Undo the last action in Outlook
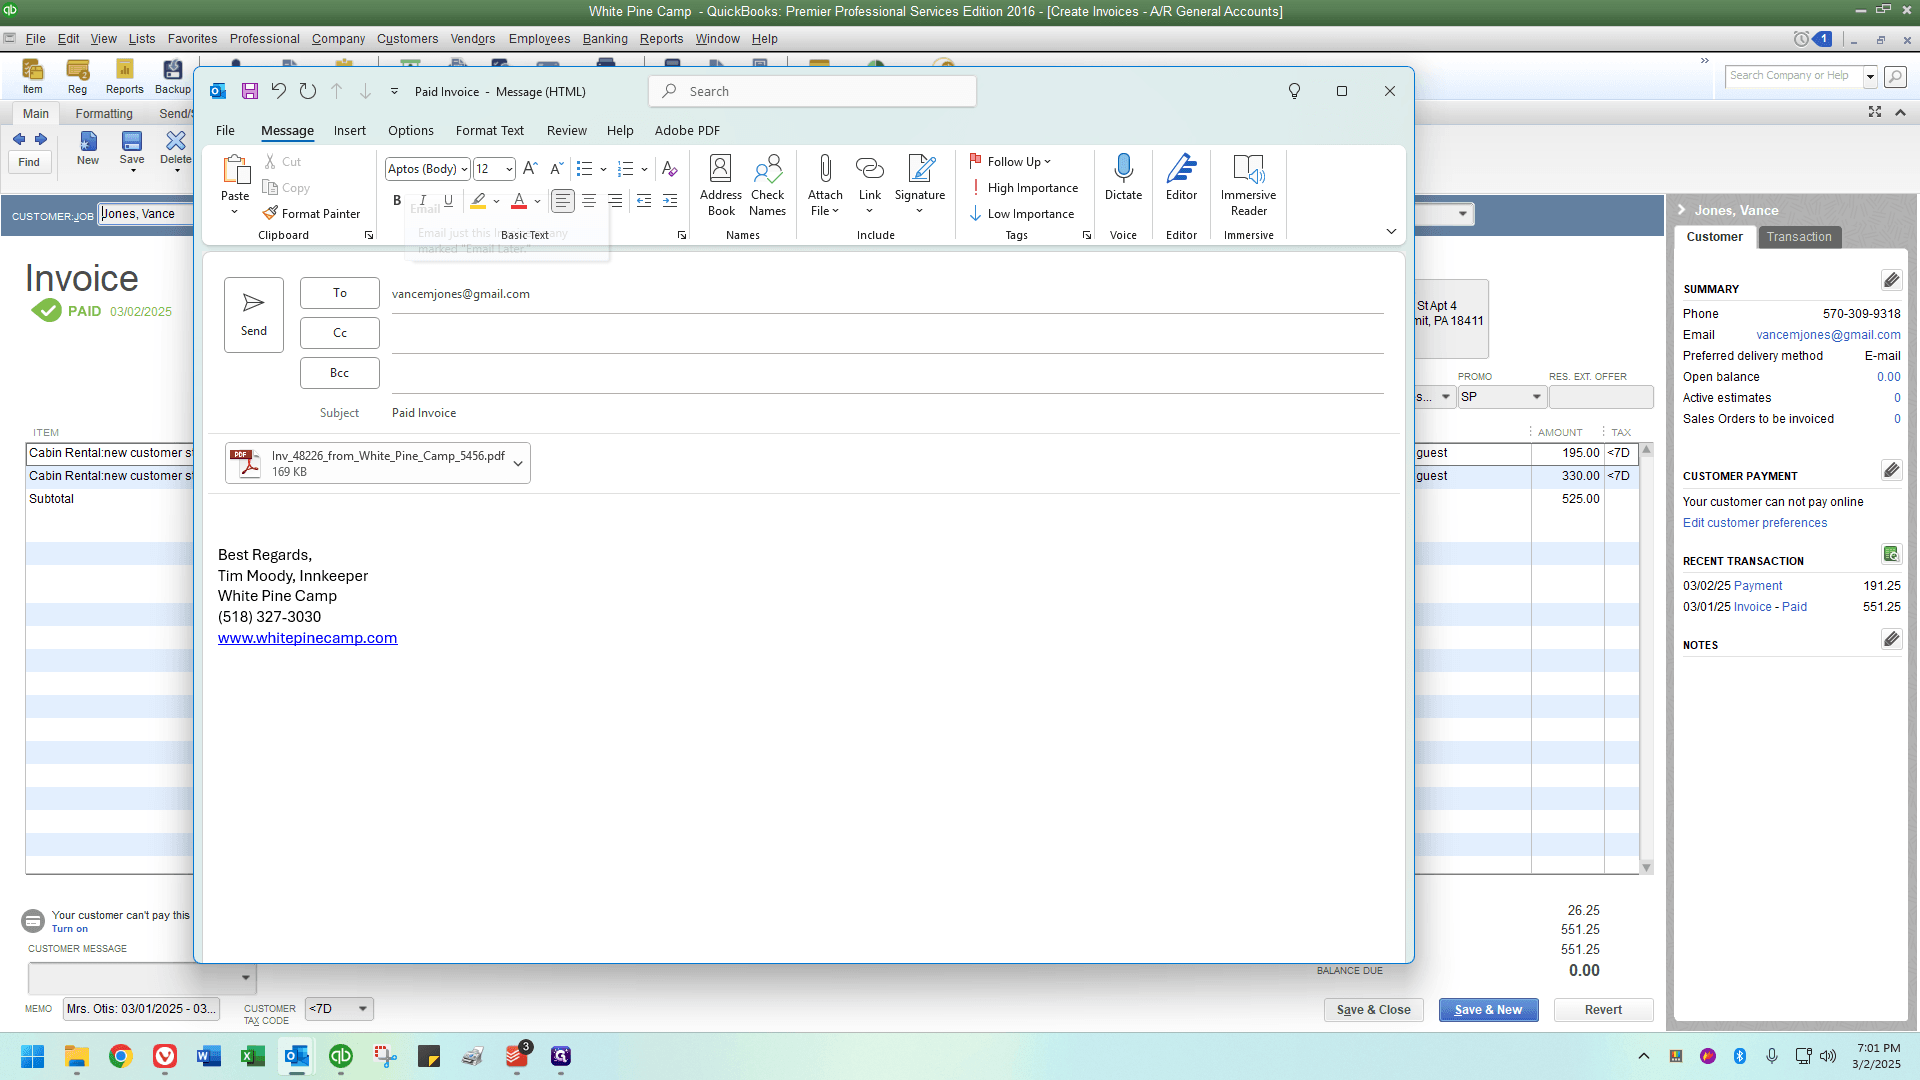 point(279,91)
